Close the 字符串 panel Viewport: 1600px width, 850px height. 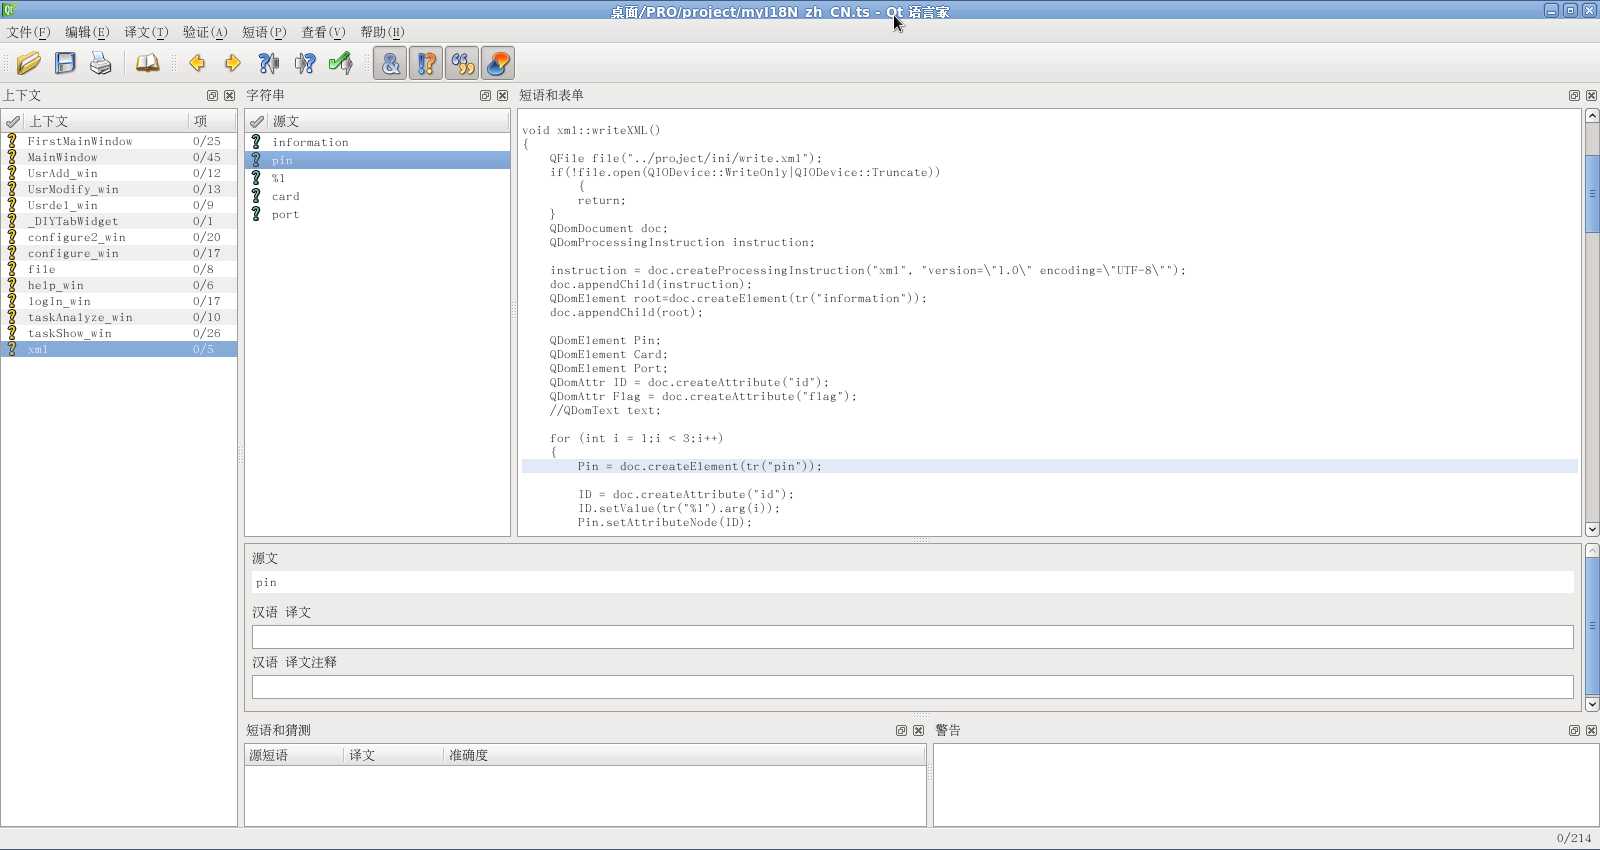502,96
